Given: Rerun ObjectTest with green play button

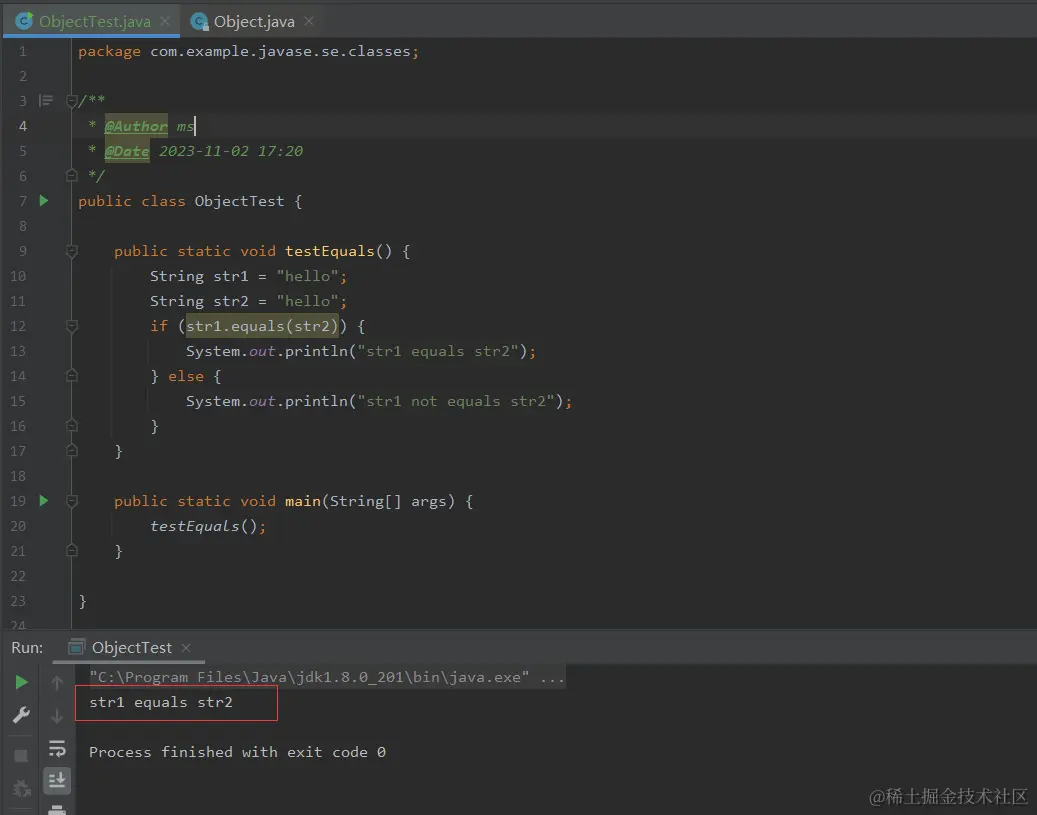Looking at the screenshot, I should (21, 682).
